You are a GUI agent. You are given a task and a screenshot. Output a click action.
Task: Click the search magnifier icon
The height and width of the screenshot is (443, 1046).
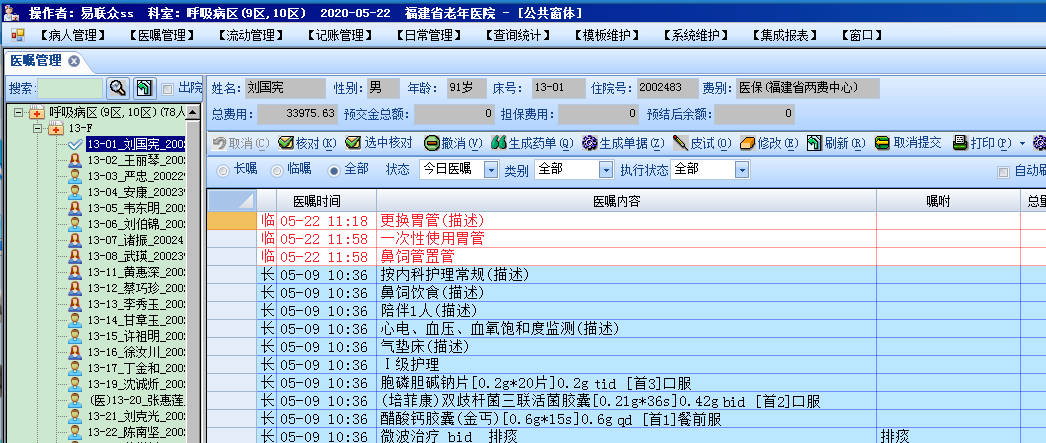(118, 88)
